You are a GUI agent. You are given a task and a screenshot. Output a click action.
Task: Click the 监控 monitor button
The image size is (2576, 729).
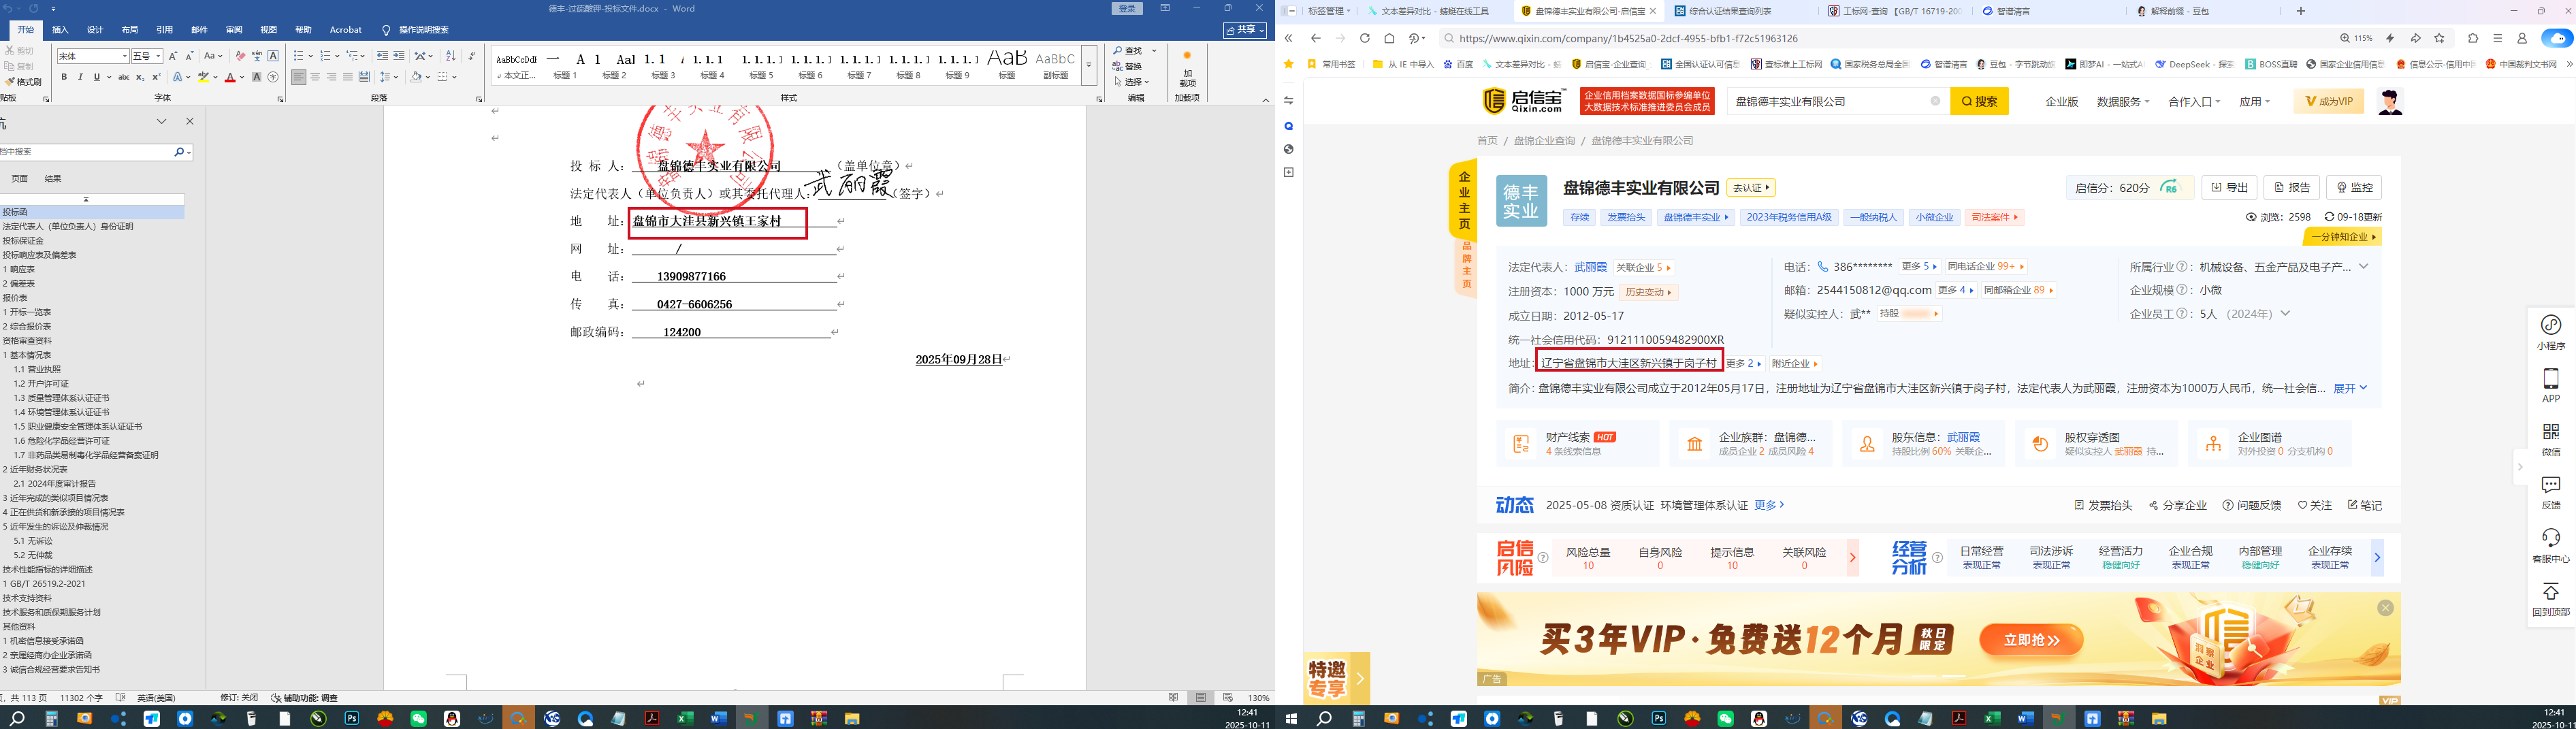click(2354, 187)
